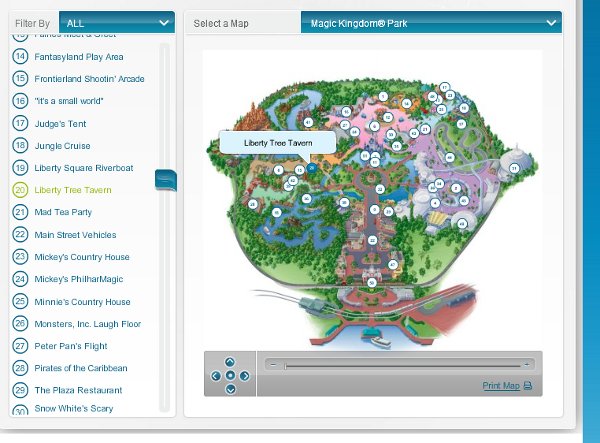Select Peter Pan's Flight in the list
This screenshot has width=600, height=443.
click(x=71, y=346)
